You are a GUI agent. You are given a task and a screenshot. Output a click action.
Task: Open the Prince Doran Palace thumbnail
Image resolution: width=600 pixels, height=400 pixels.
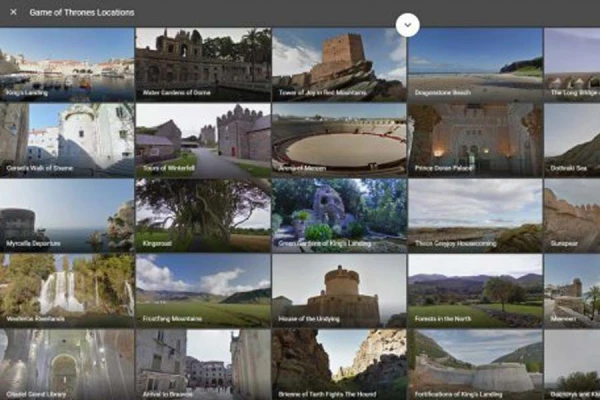click(475, 140)
